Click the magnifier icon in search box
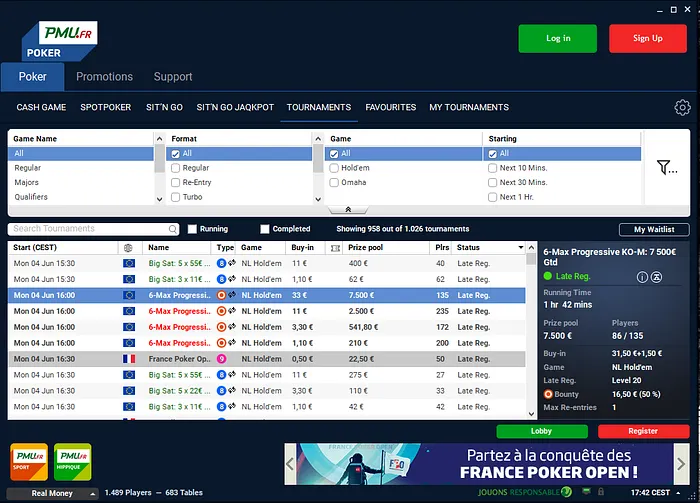Viewport: 700px width, 503px height. [173, 229]
